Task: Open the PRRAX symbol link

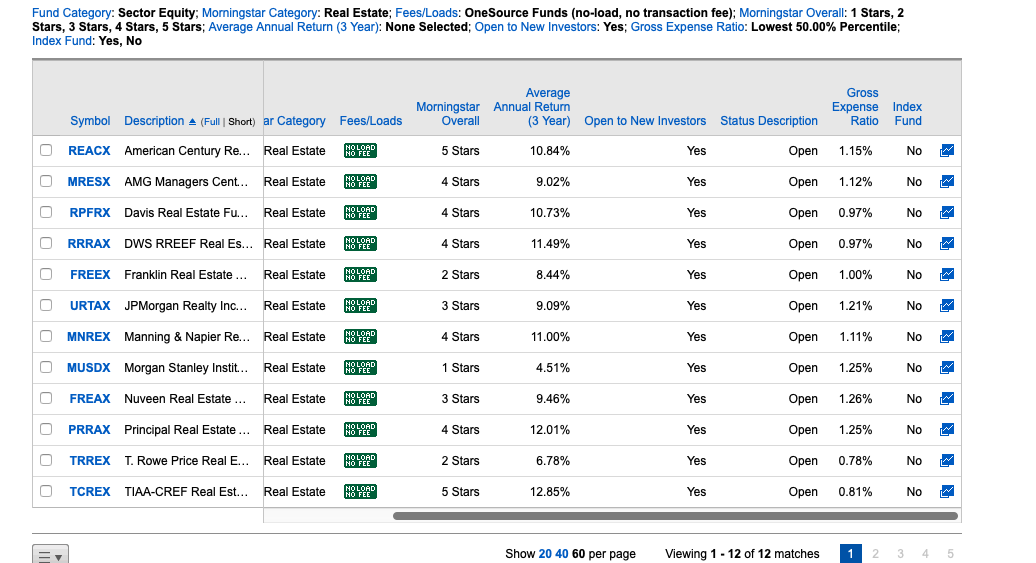Action: (x=89, y=430)
